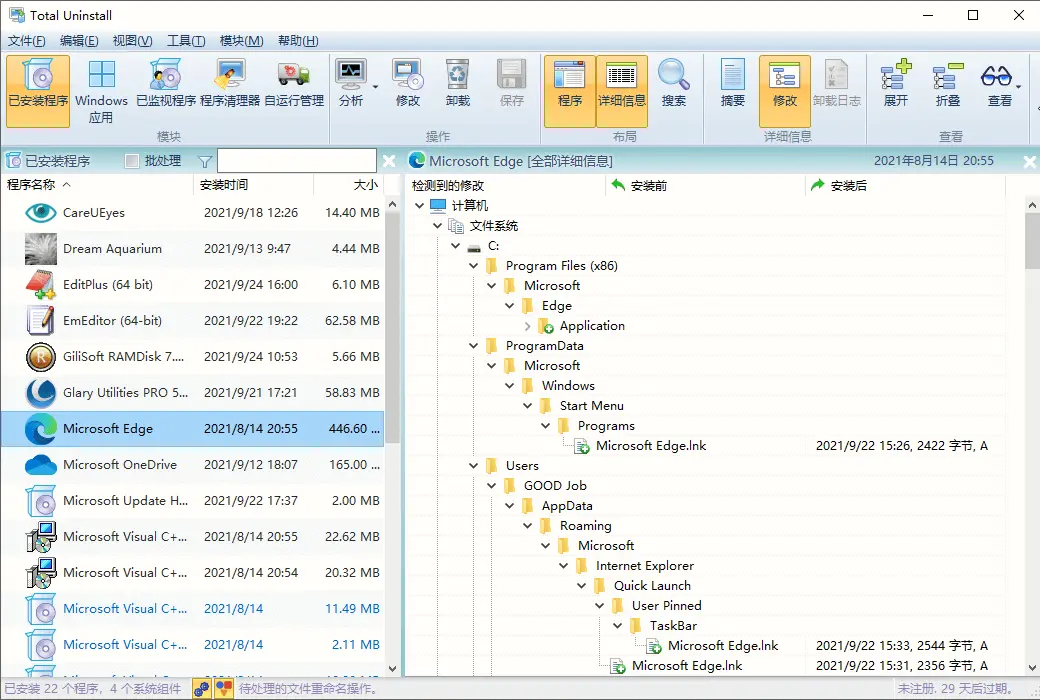1040x700 pixels.
Task: Clear the program filter with X
Action: (389, 161)
